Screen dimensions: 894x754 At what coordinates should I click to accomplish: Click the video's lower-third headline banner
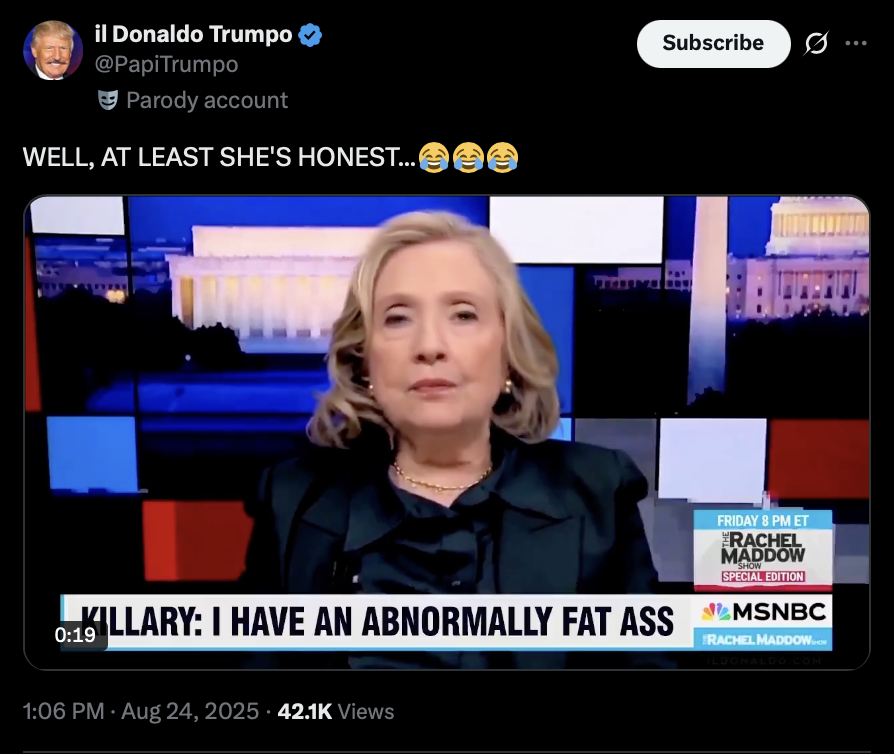point(377,621)
